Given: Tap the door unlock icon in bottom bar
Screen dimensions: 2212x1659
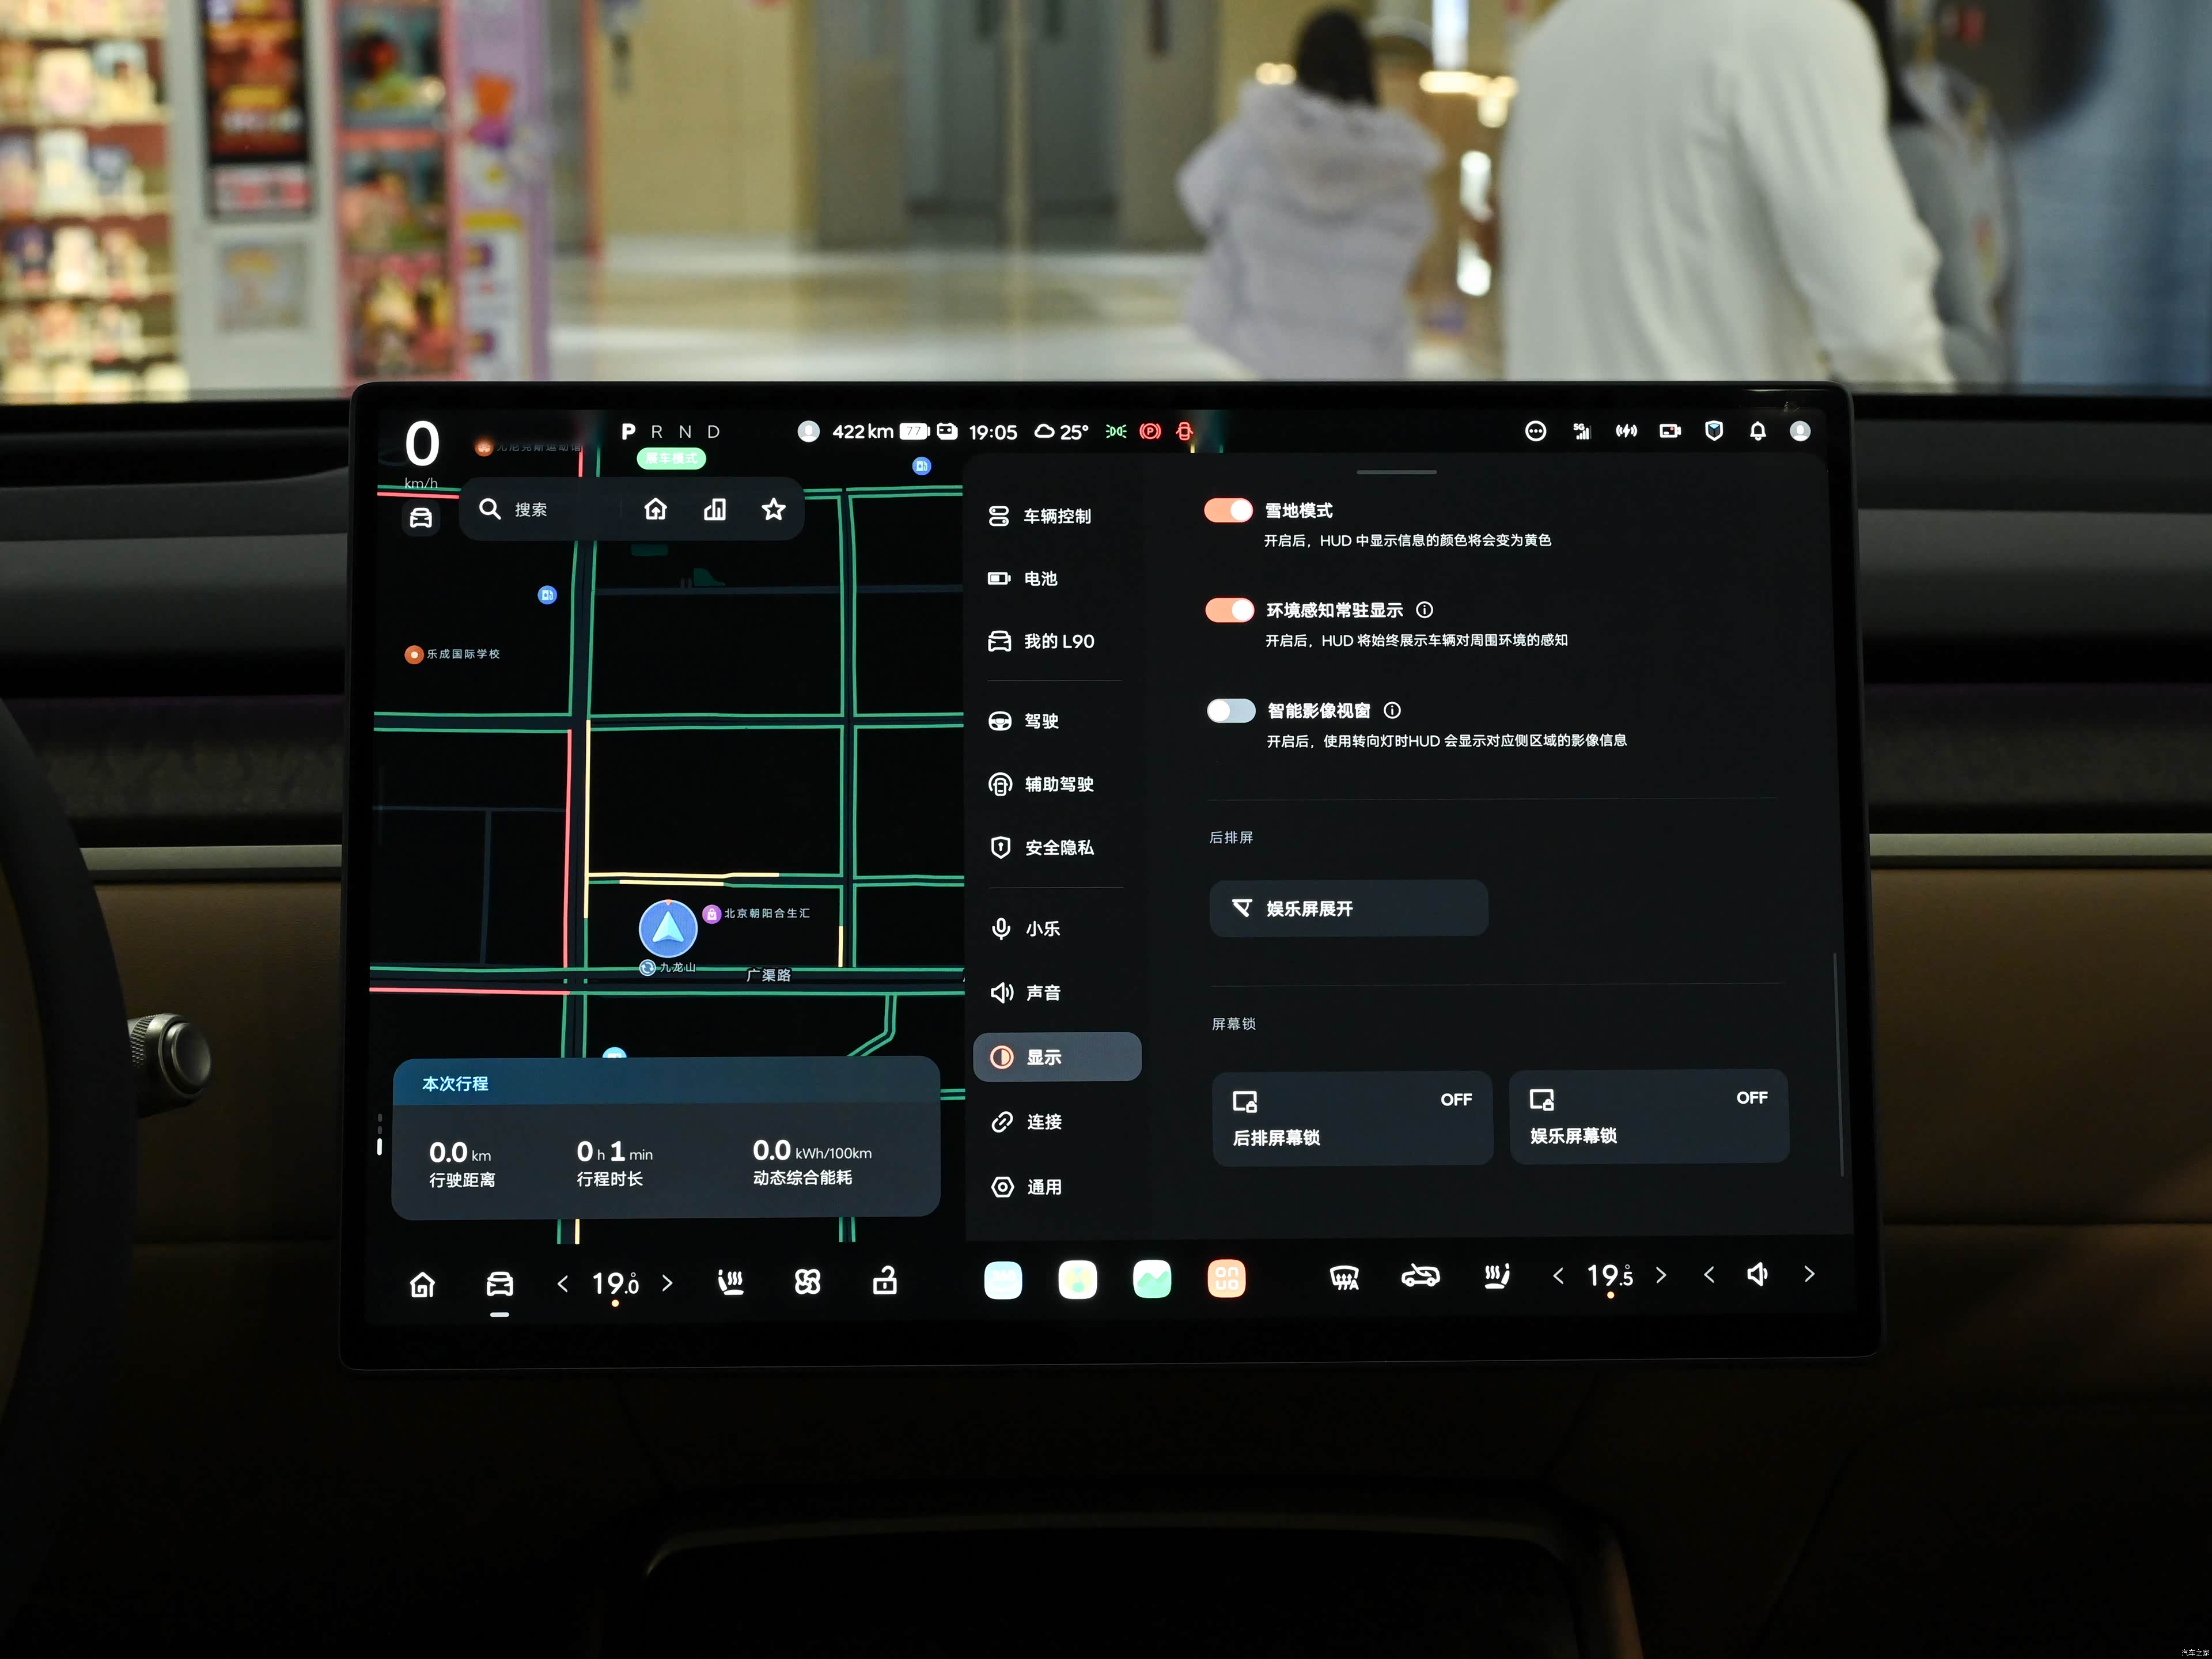Looking at the screenshot, I should point(884,1281).
